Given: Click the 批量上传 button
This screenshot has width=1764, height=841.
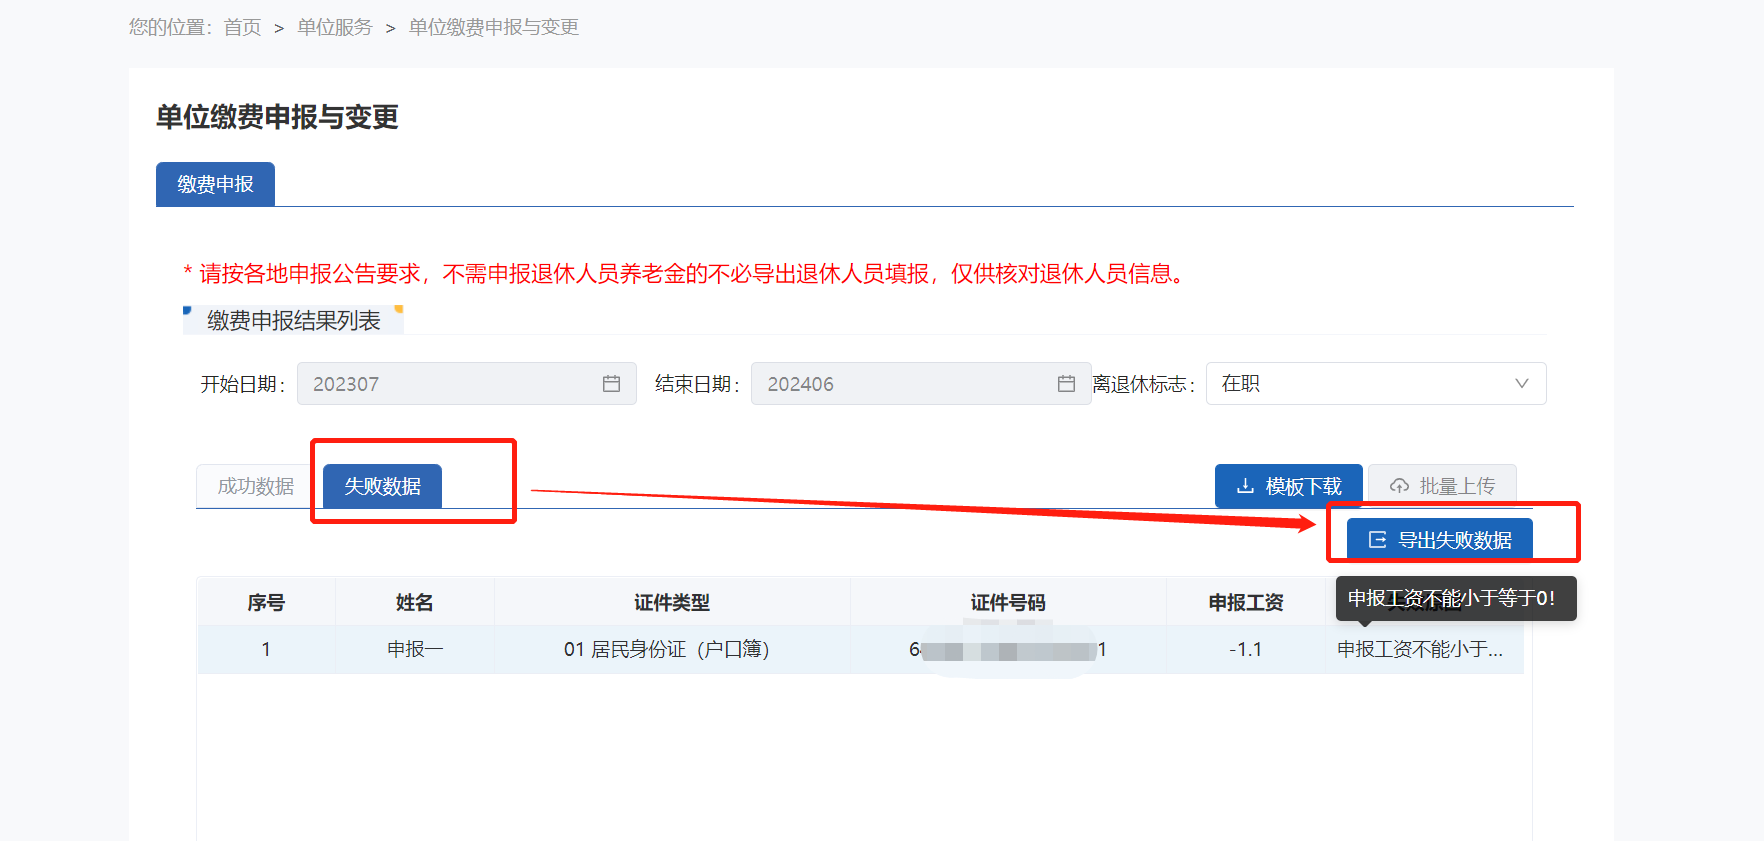Looking at the screenshot, I should click(x=1442, y=486).
